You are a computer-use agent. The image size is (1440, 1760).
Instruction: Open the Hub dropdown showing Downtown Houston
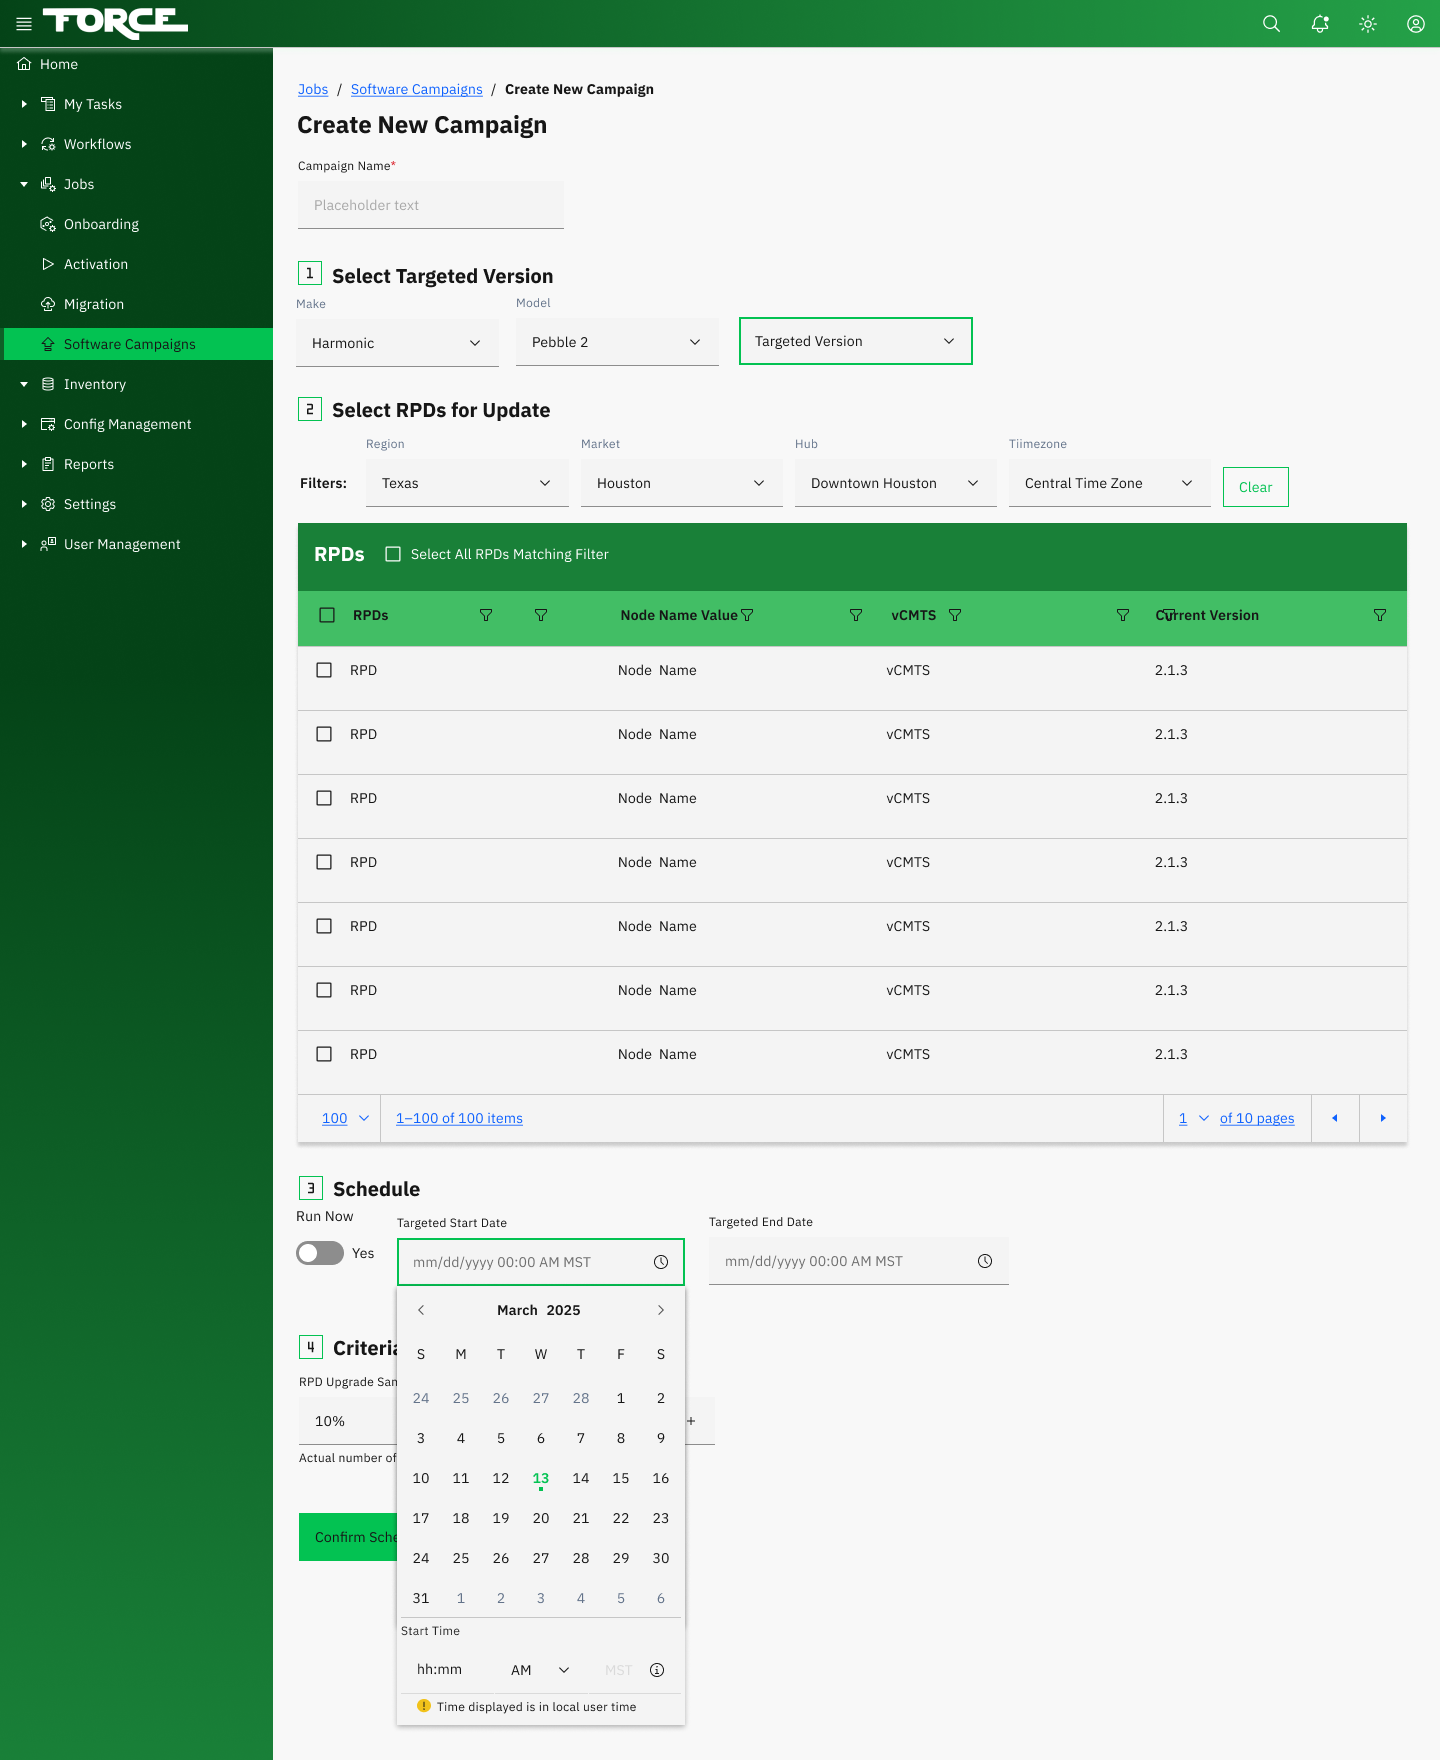(896, 483)
